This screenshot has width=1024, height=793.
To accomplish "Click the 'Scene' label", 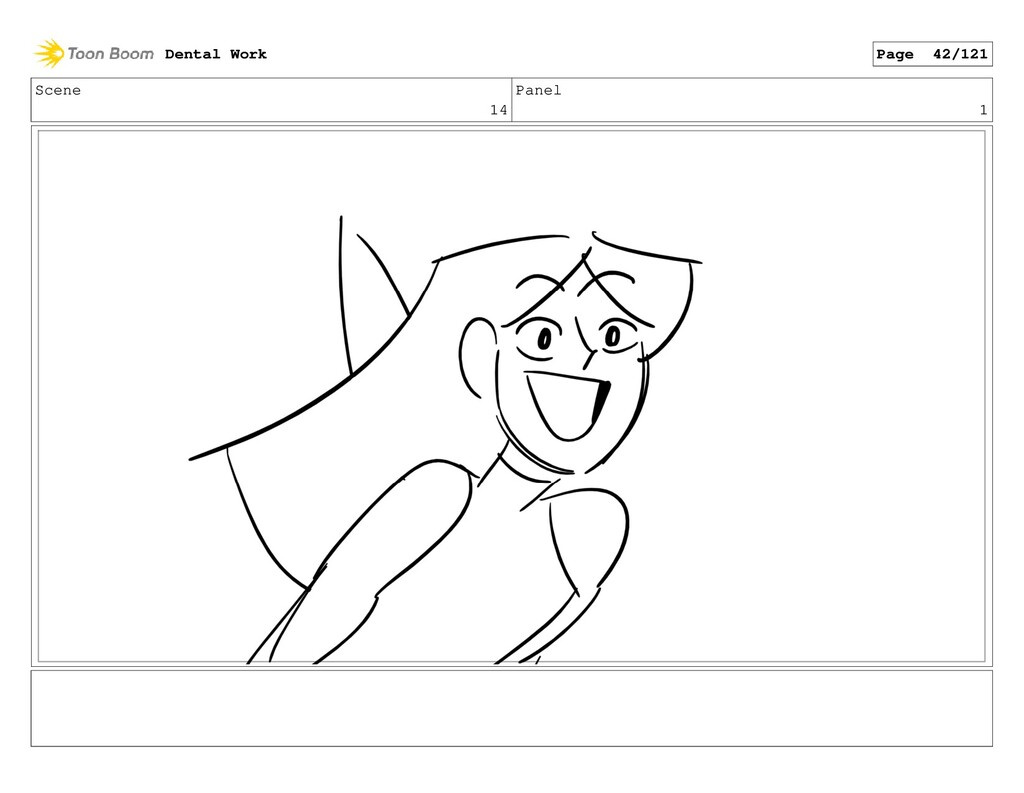I will [x=58, y=90].
